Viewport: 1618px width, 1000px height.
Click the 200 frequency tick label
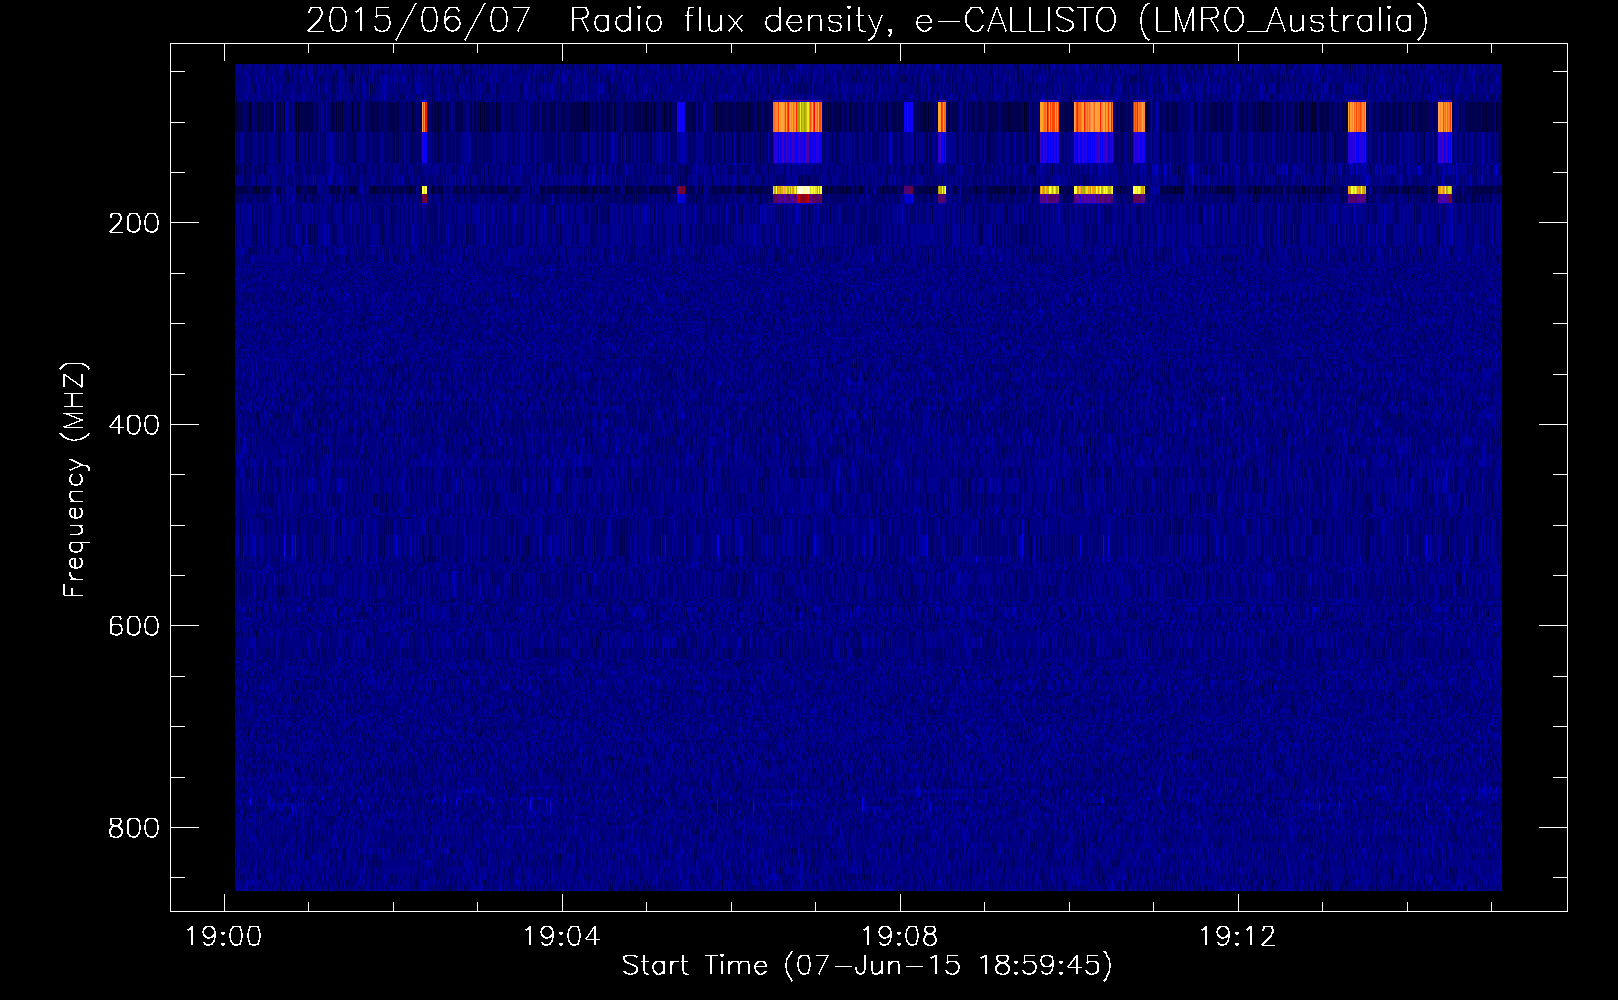133,223
